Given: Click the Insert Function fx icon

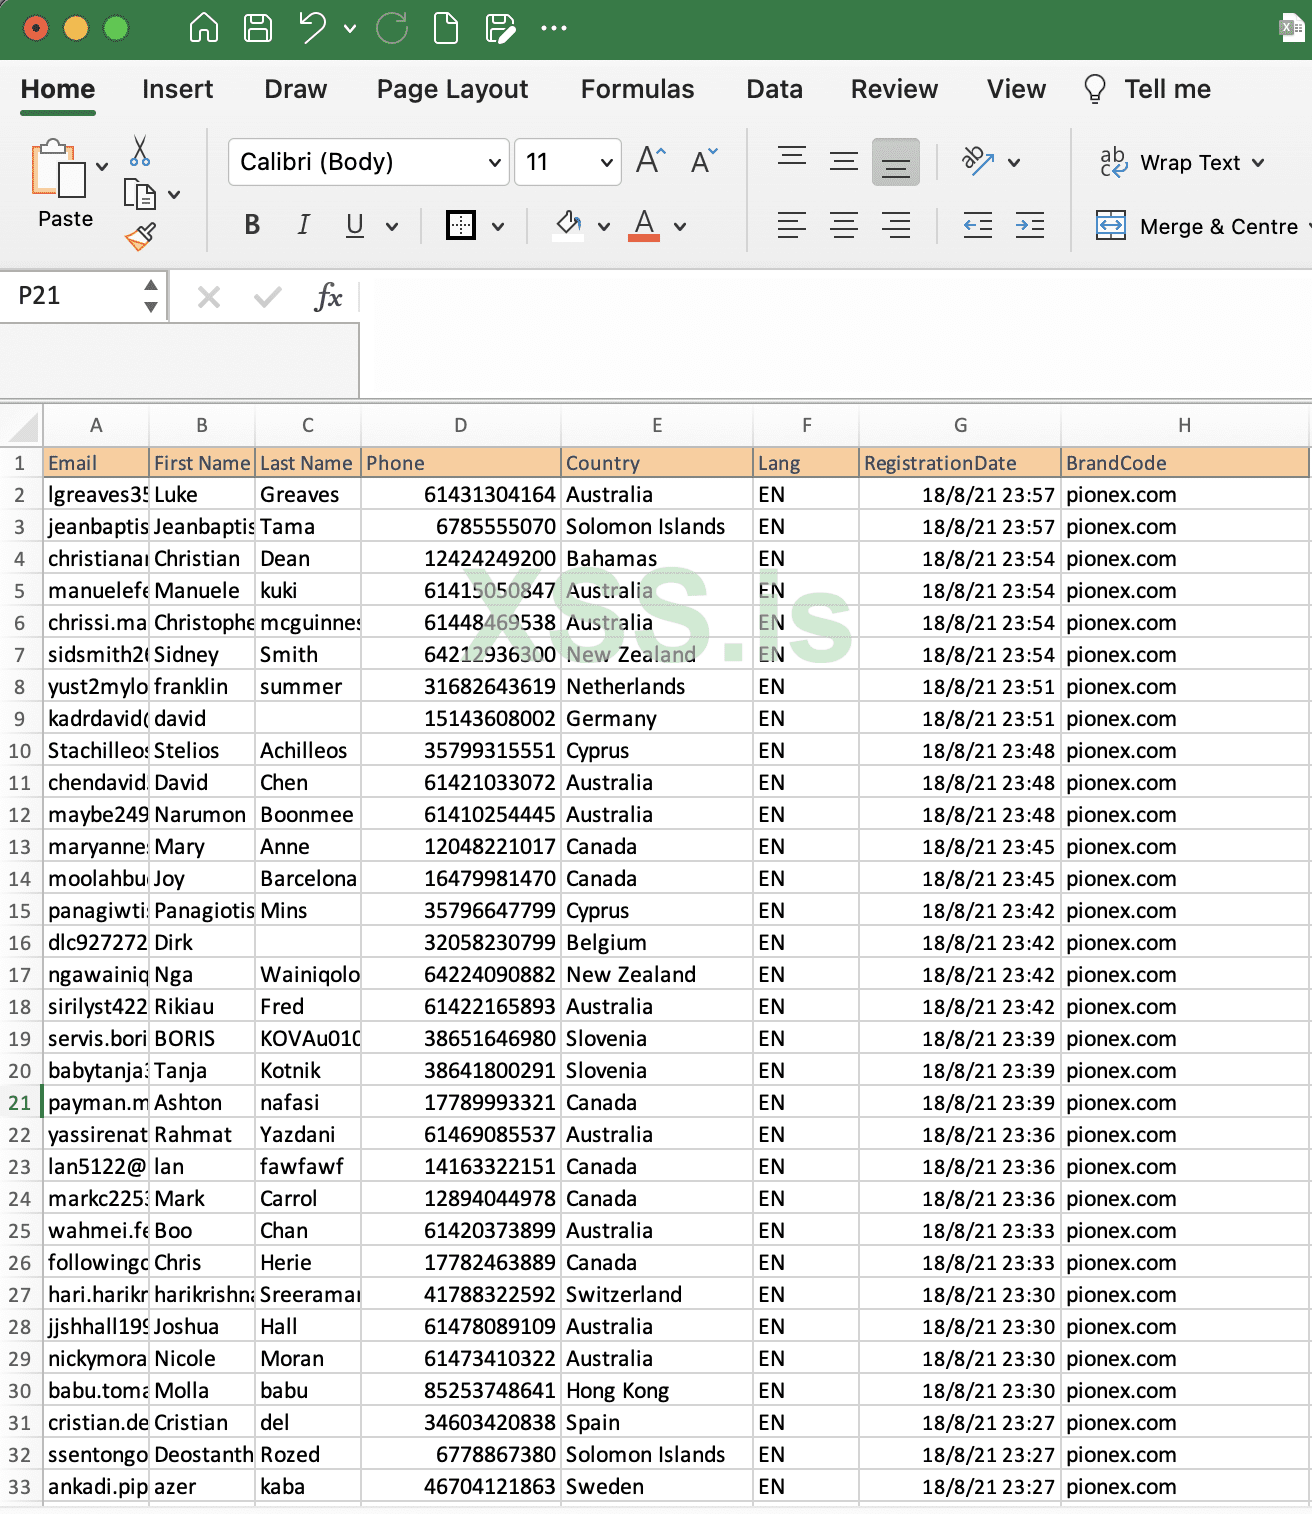Looking at the screenshot, I should [330, 296].
